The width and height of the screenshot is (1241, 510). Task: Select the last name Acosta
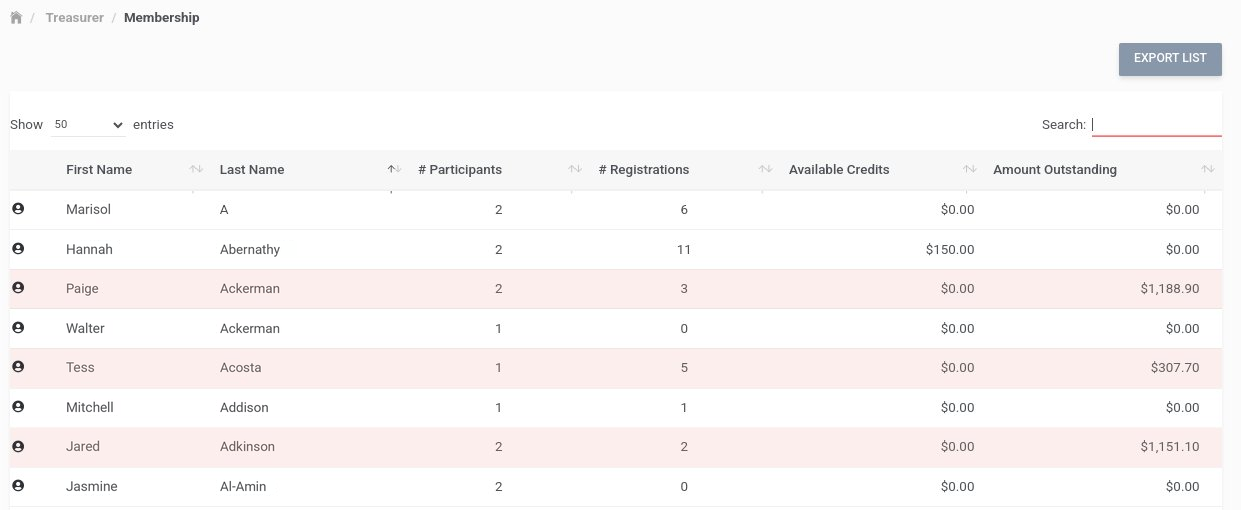pos(241,368)
